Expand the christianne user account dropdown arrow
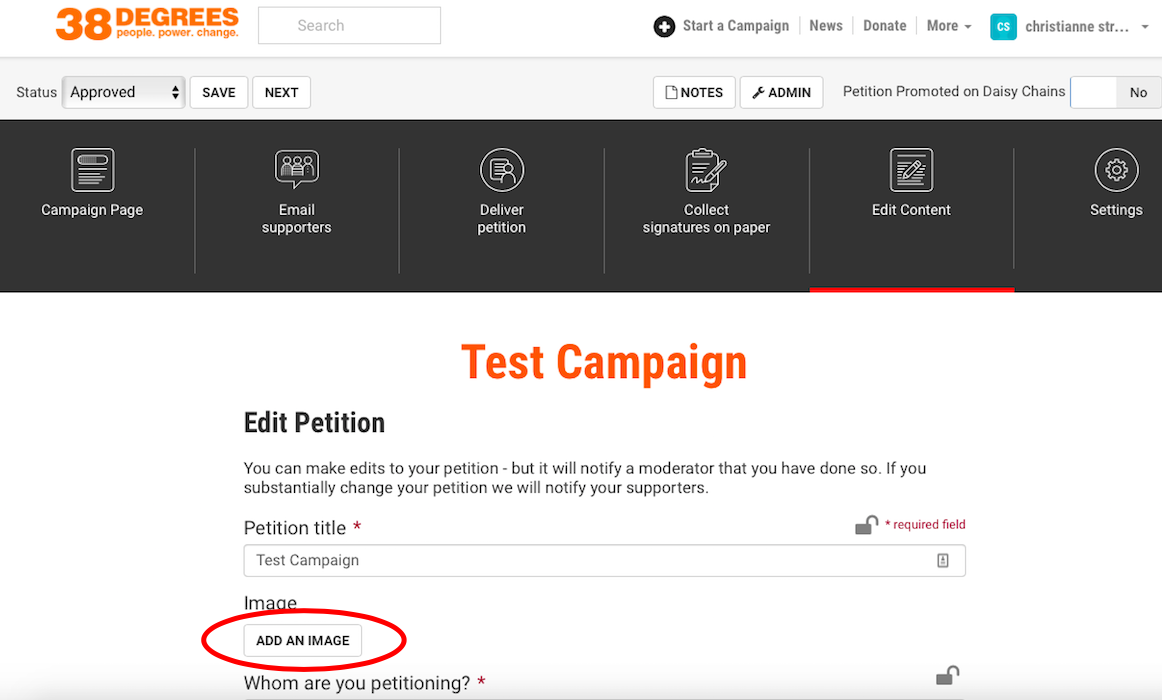 (x=1145, y=27)
